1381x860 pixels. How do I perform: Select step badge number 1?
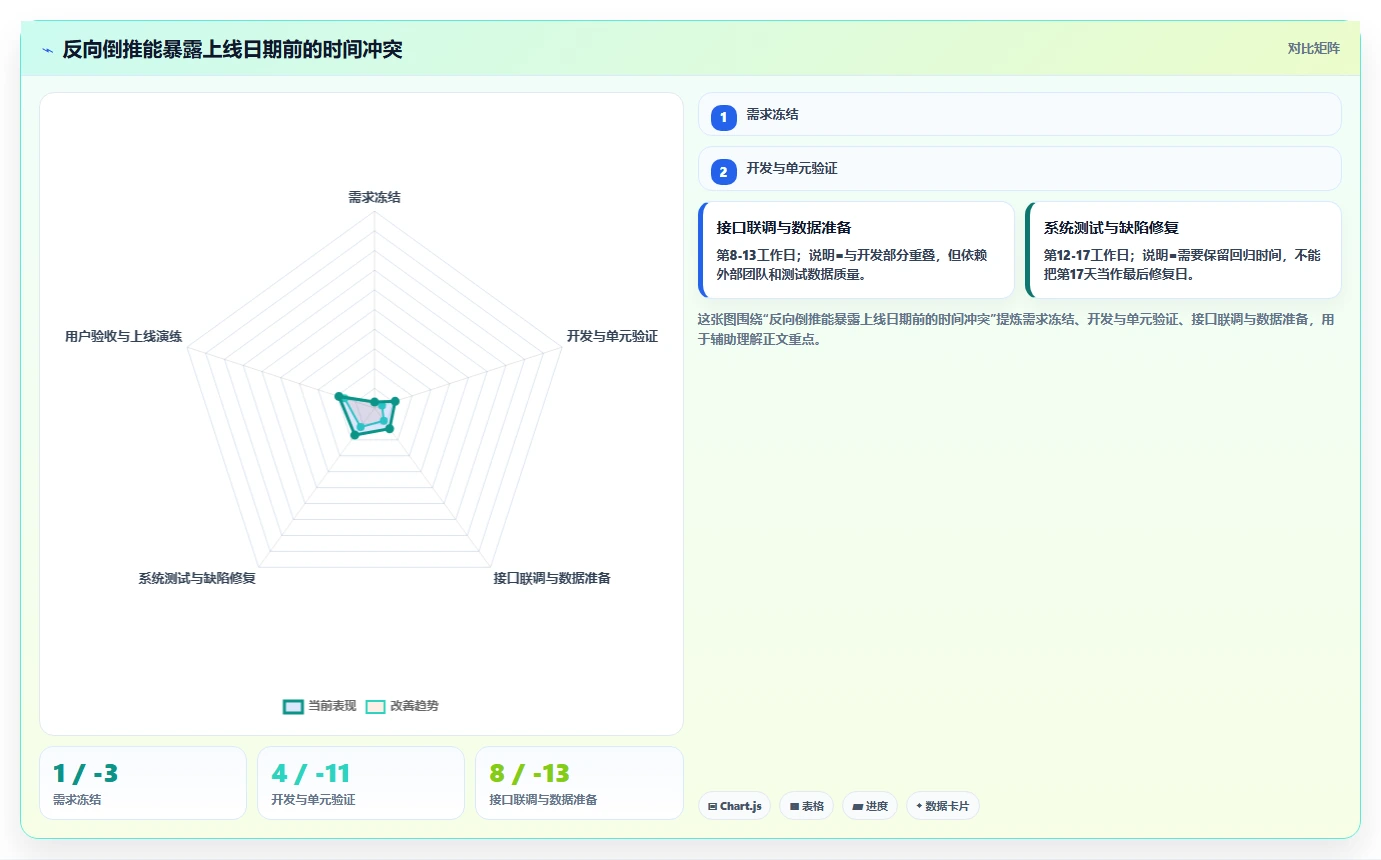pos(723,117)
